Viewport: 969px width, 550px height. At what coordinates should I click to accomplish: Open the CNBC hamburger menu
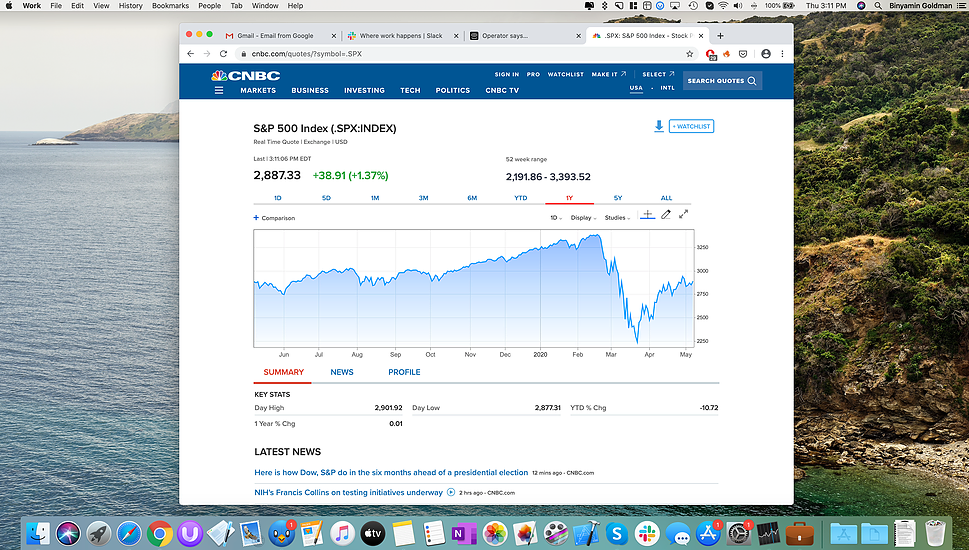219,91
